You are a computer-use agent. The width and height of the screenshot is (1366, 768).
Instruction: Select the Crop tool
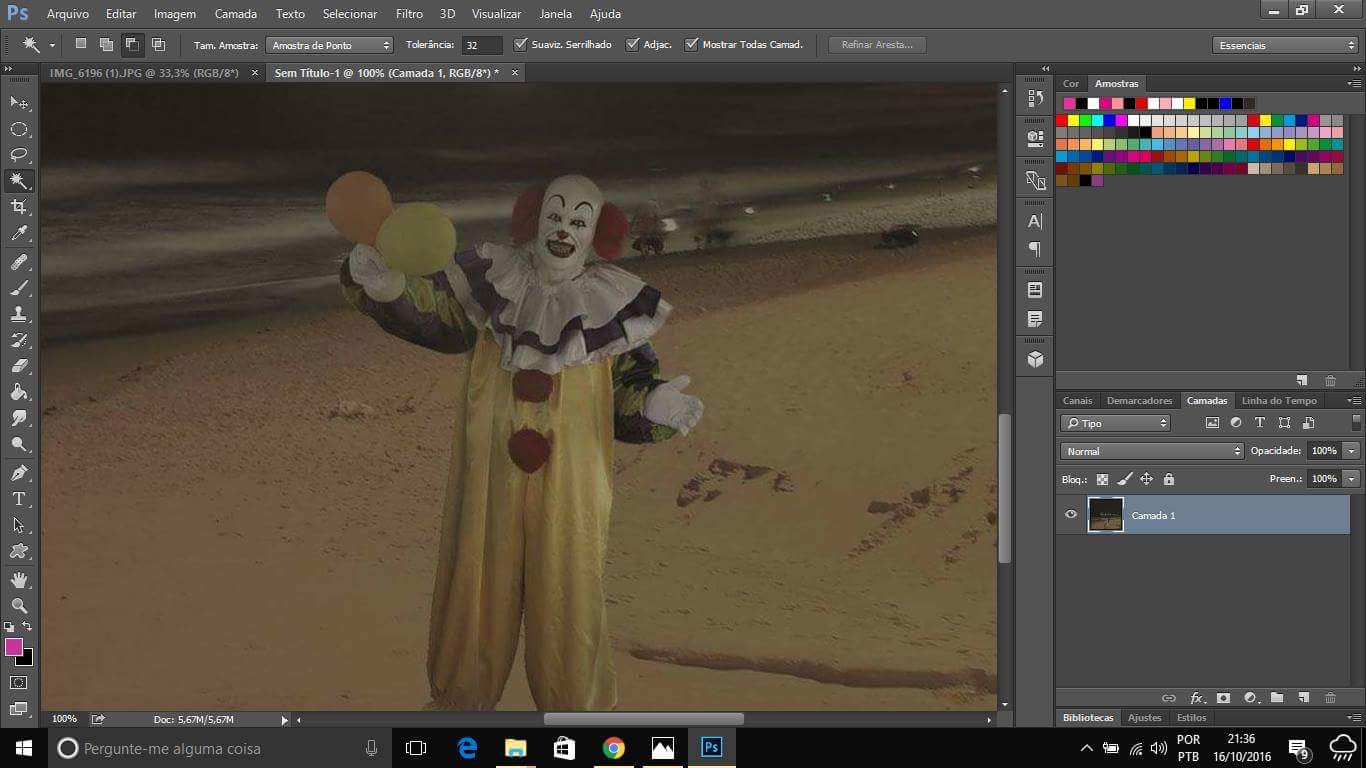pos(19,207)
